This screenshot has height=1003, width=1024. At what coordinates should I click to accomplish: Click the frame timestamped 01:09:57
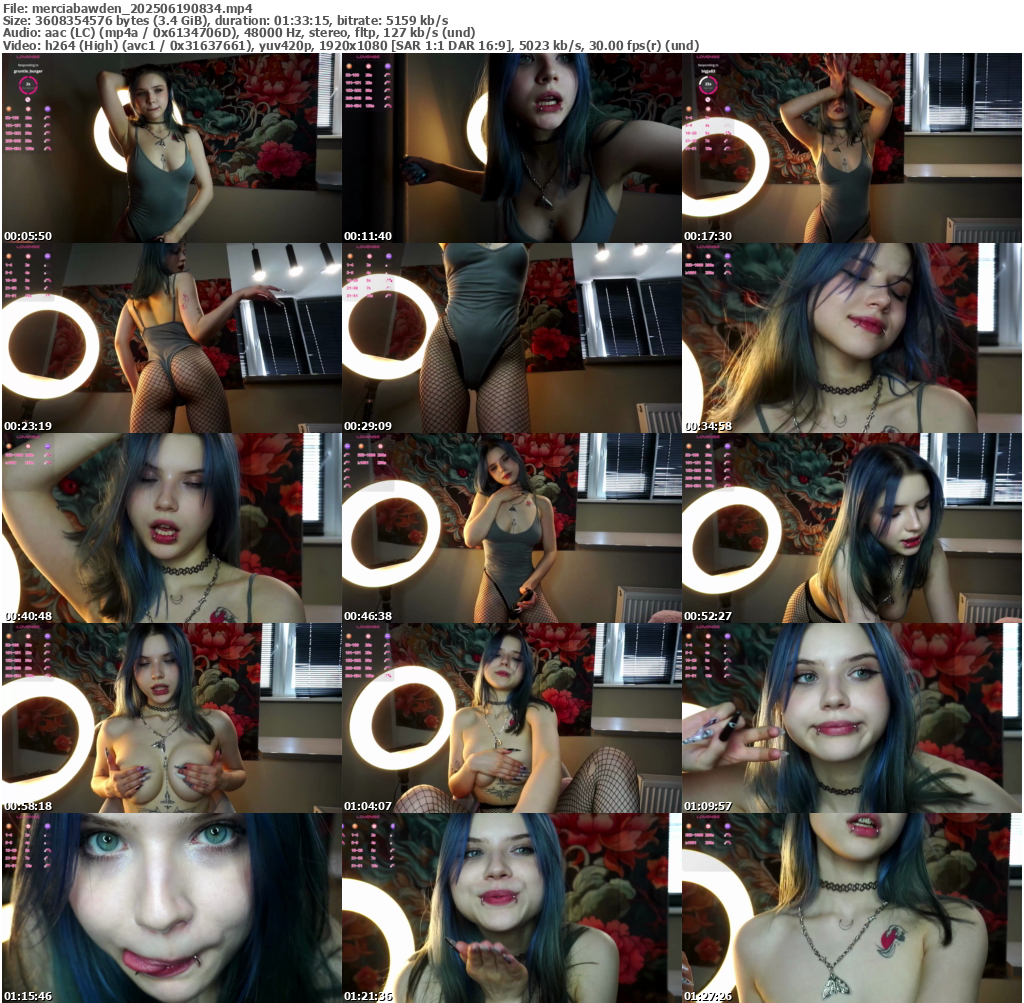[x=851, y=717]
